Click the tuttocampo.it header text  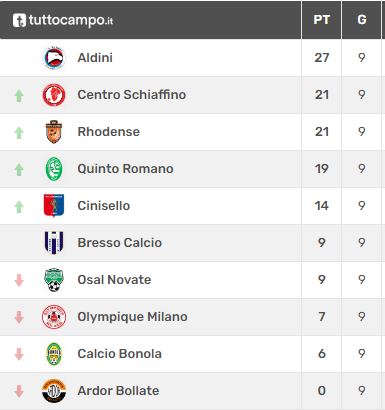point(71,20)
